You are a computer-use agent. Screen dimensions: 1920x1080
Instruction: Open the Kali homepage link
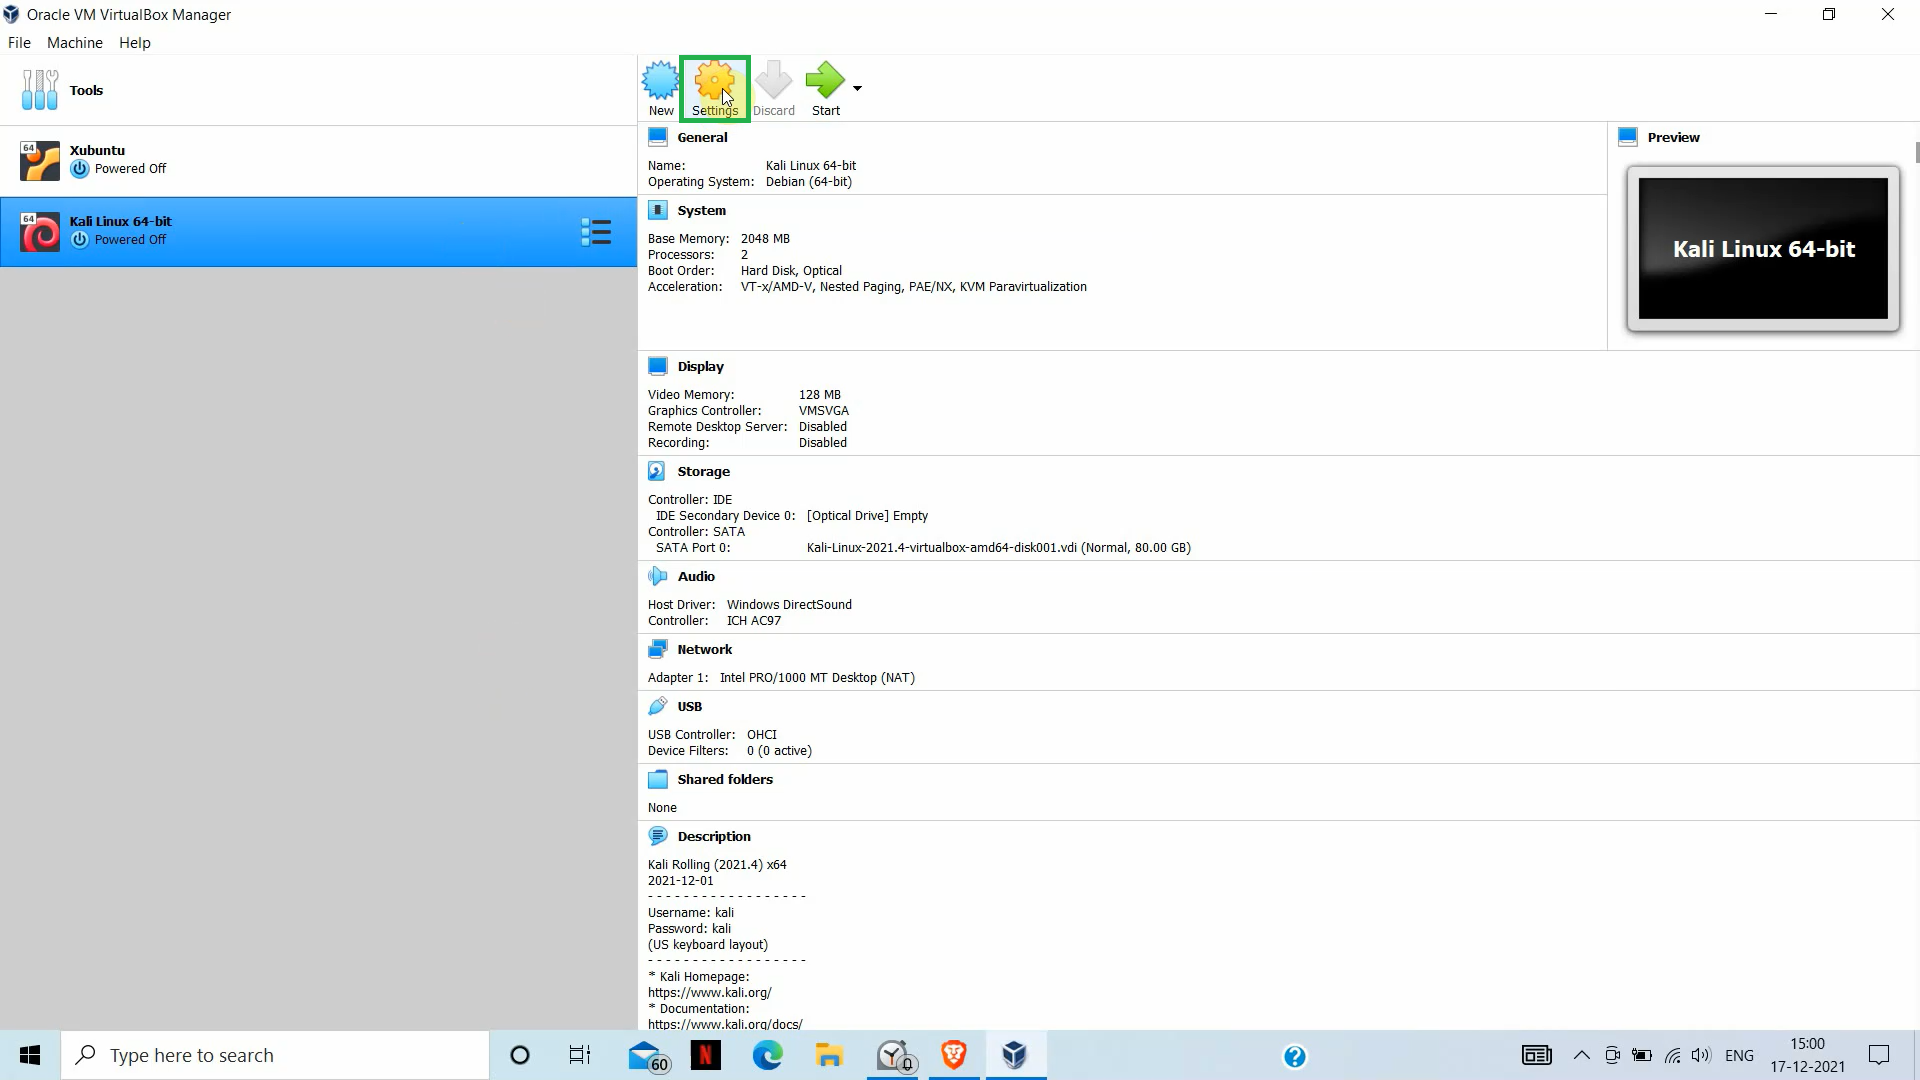709,992
